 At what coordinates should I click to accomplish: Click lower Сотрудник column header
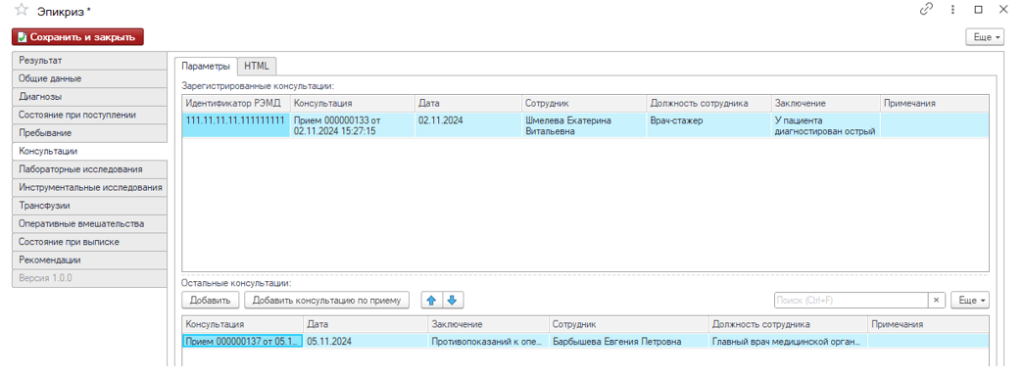629,324
